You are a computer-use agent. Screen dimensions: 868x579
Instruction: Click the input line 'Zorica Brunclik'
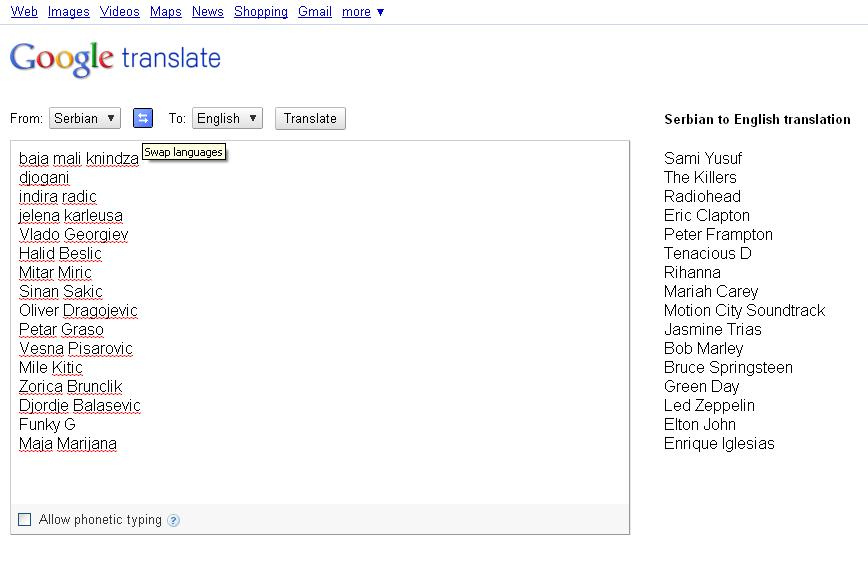[70, 386]
